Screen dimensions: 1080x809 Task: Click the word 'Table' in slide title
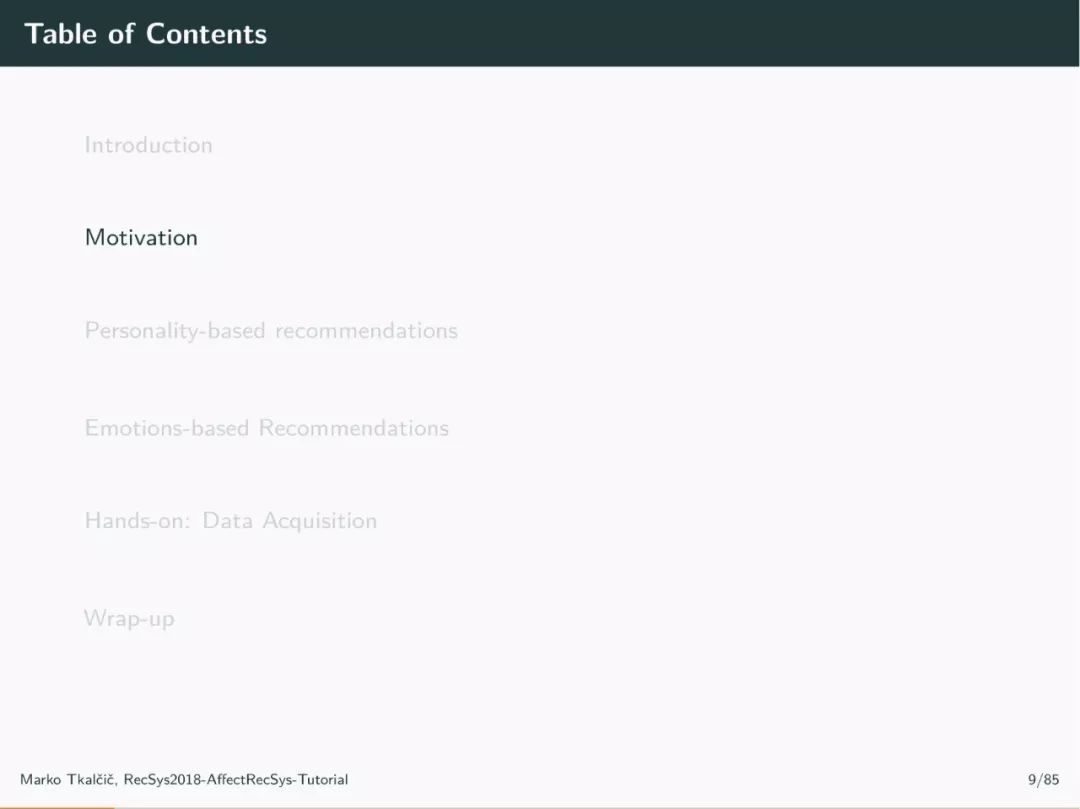pos(61,34)
